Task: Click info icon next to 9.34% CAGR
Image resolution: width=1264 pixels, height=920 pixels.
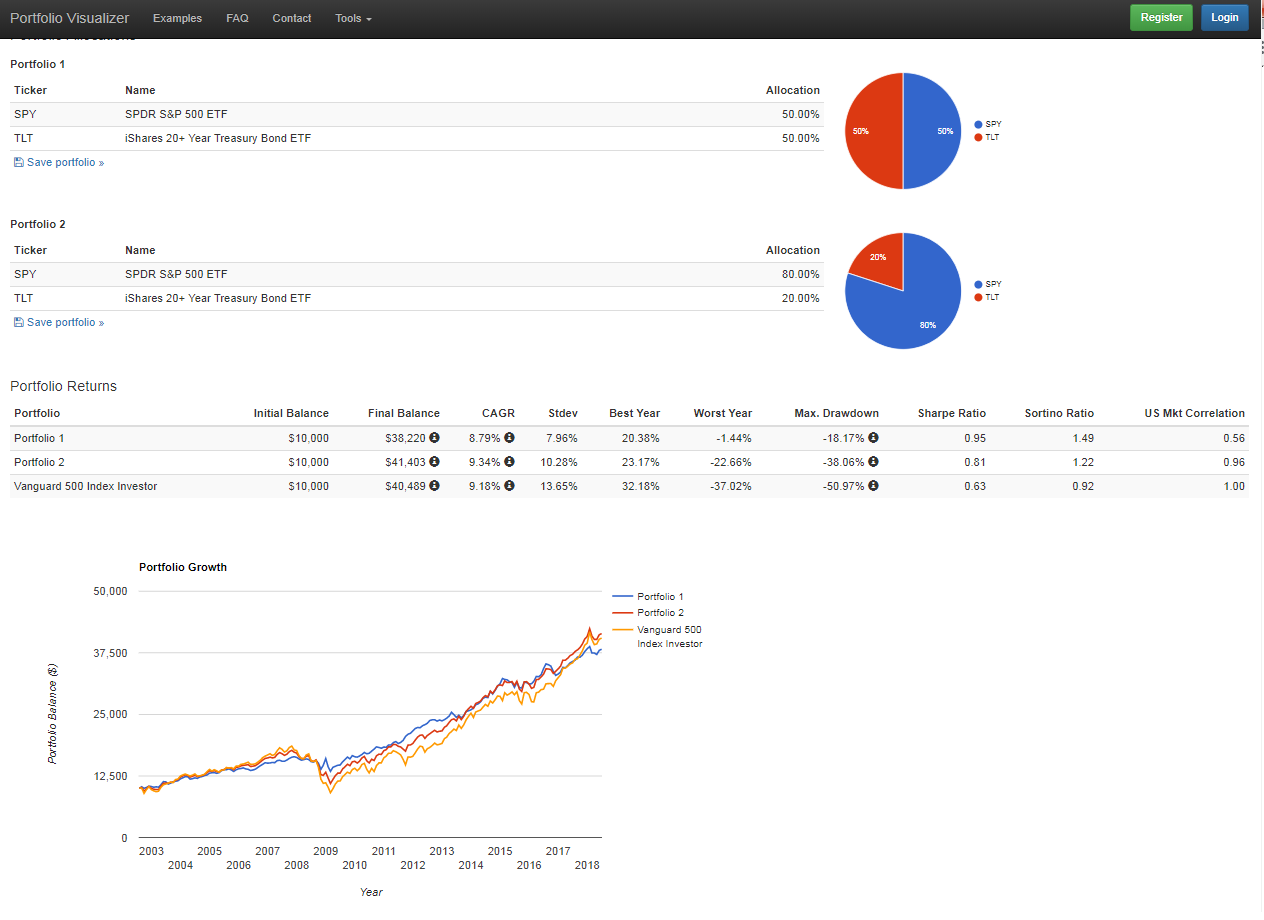Action: tap(509, 462)
